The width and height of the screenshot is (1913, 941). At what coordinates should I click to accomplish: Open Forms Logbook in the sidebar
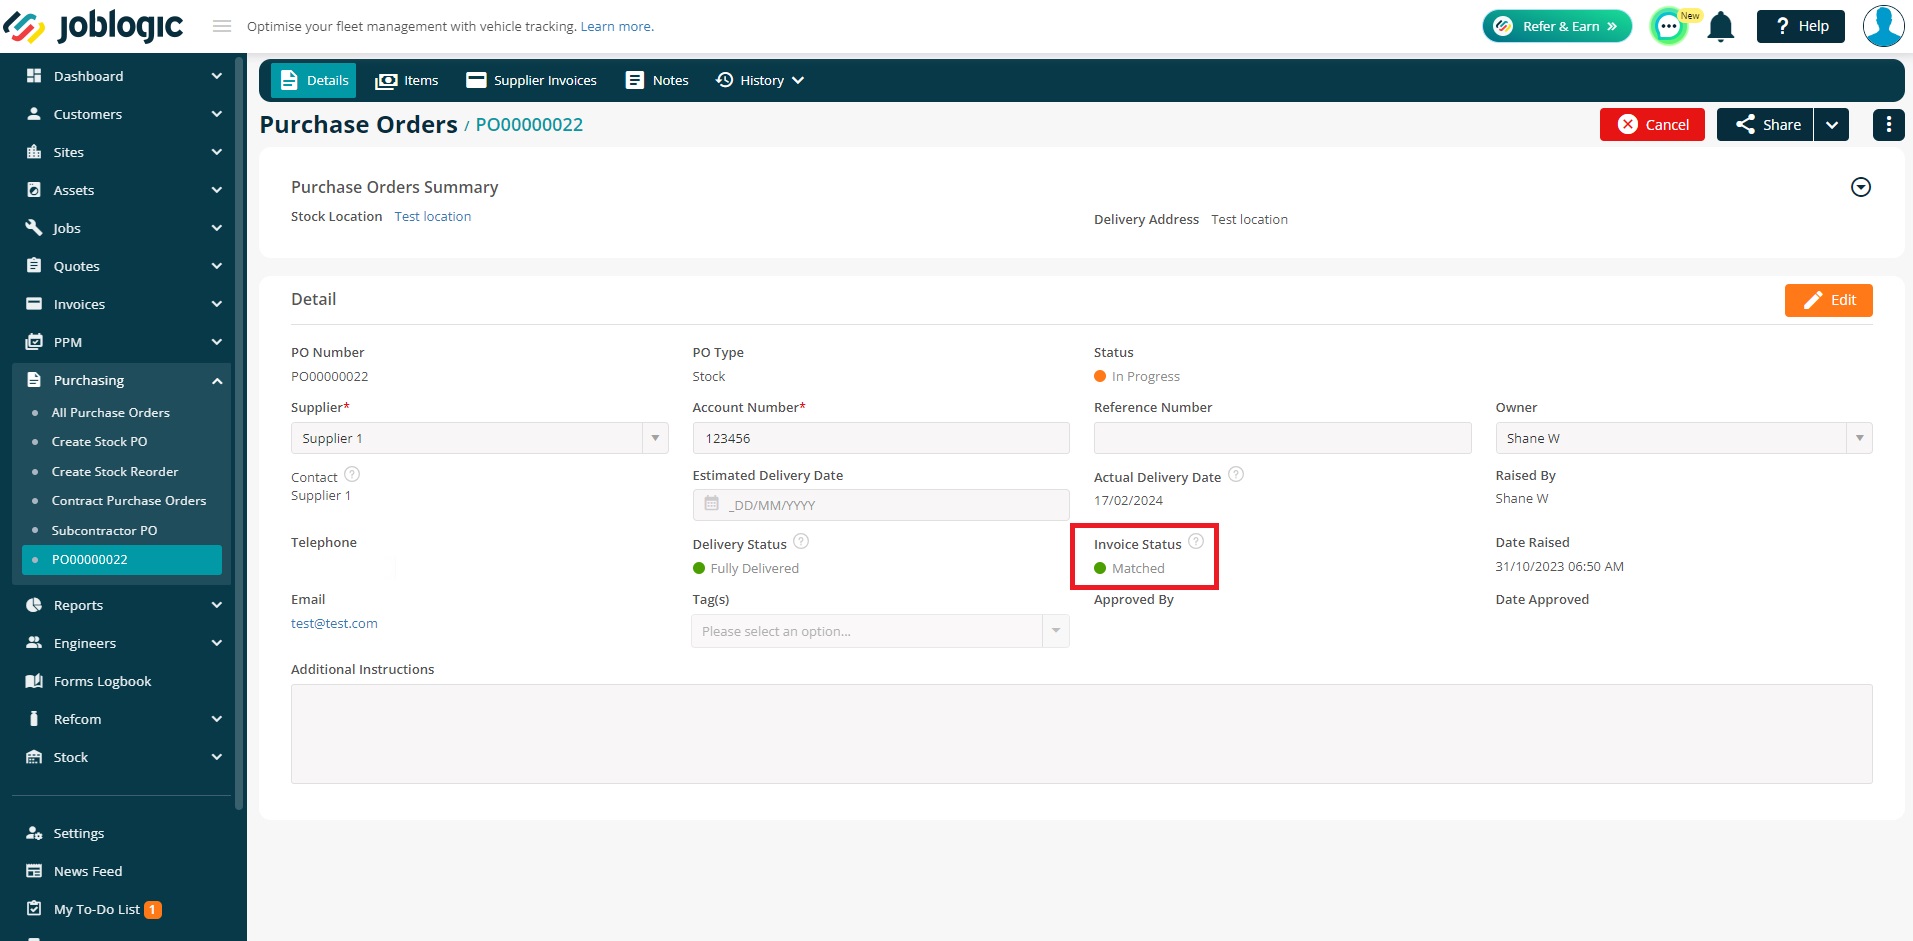pos(102,681)
